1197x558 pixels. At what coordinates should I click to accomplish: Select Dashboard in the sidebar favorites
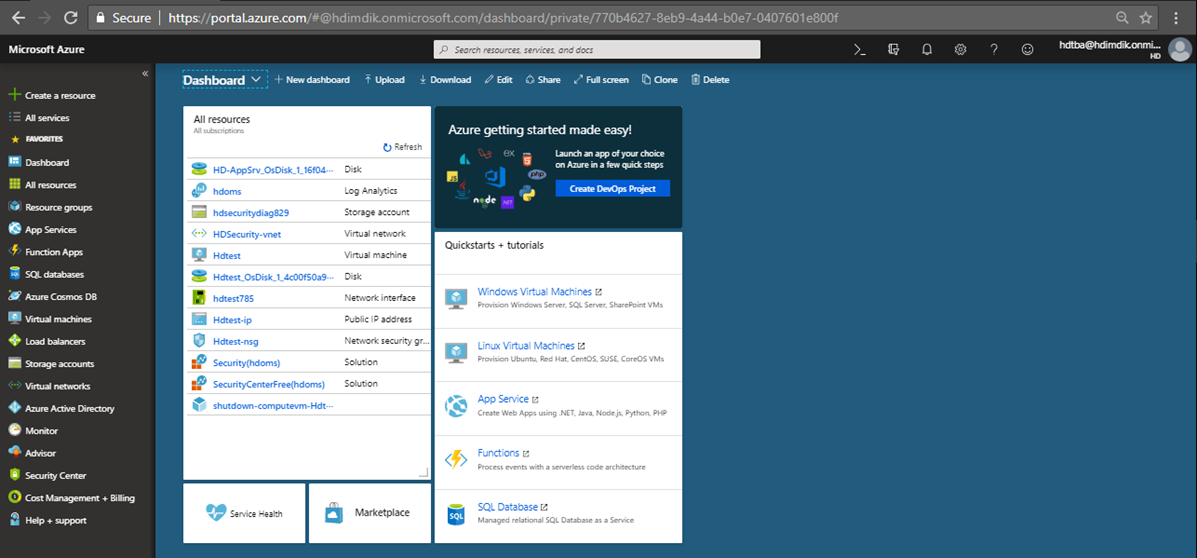[38, 163]
